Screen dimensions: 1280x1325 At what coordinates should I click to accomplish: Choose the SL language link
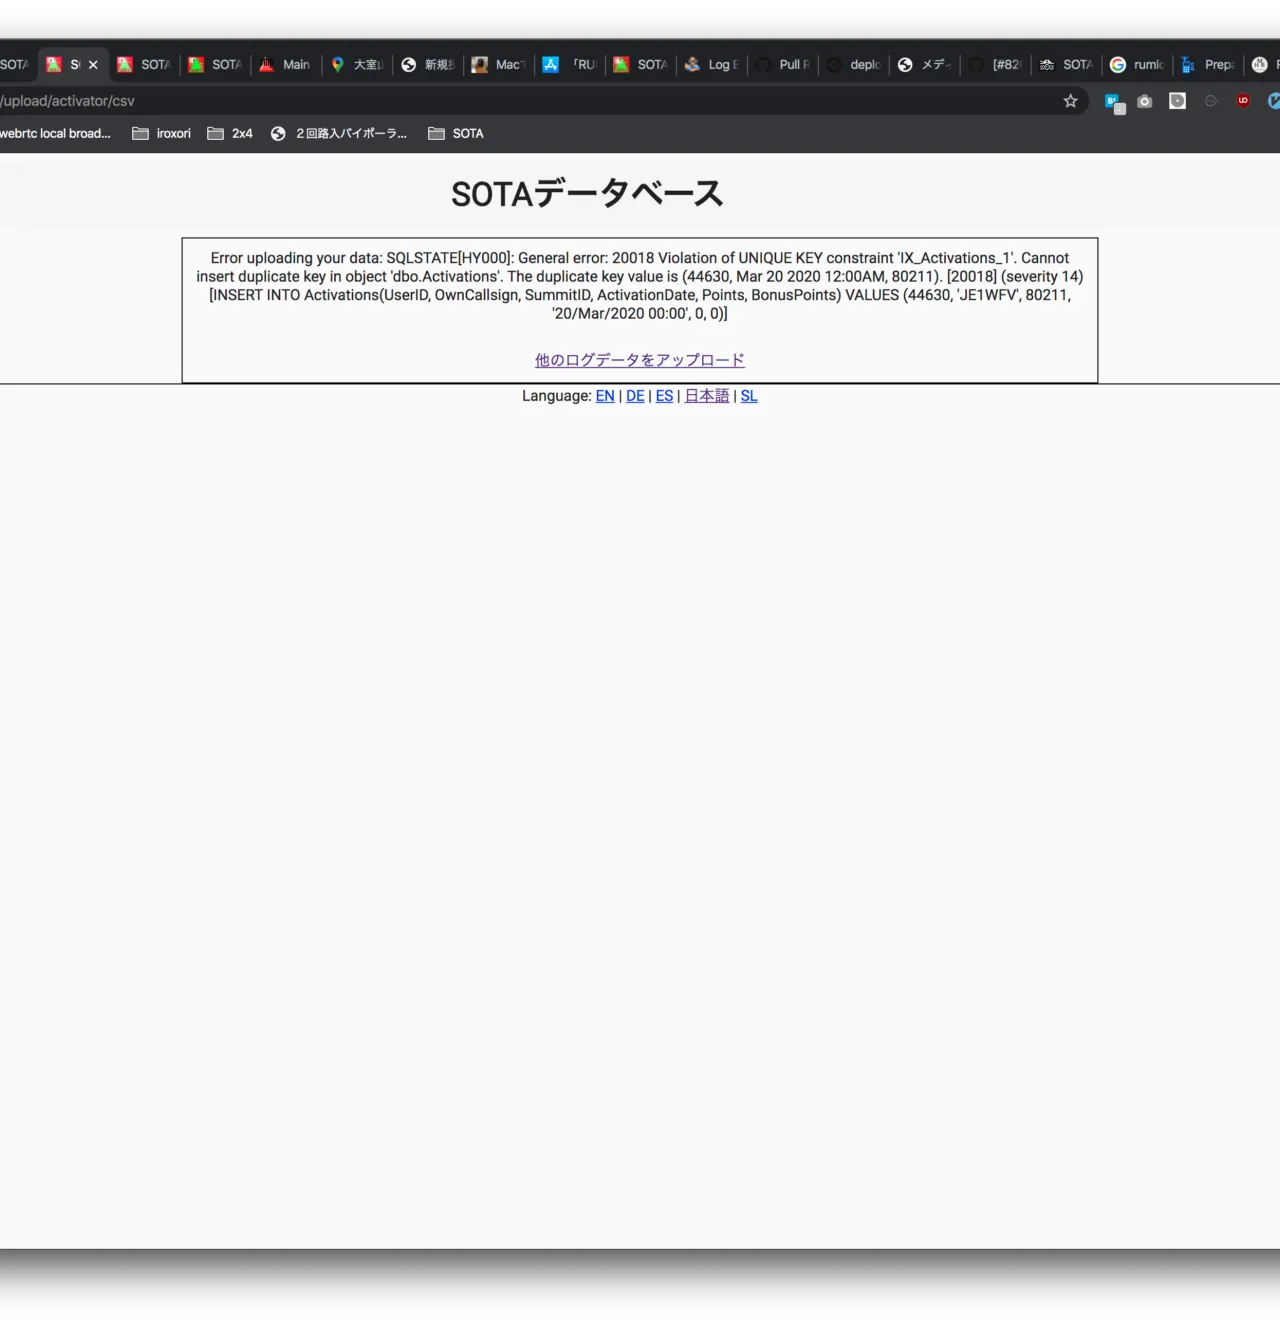tap(749, 396)
